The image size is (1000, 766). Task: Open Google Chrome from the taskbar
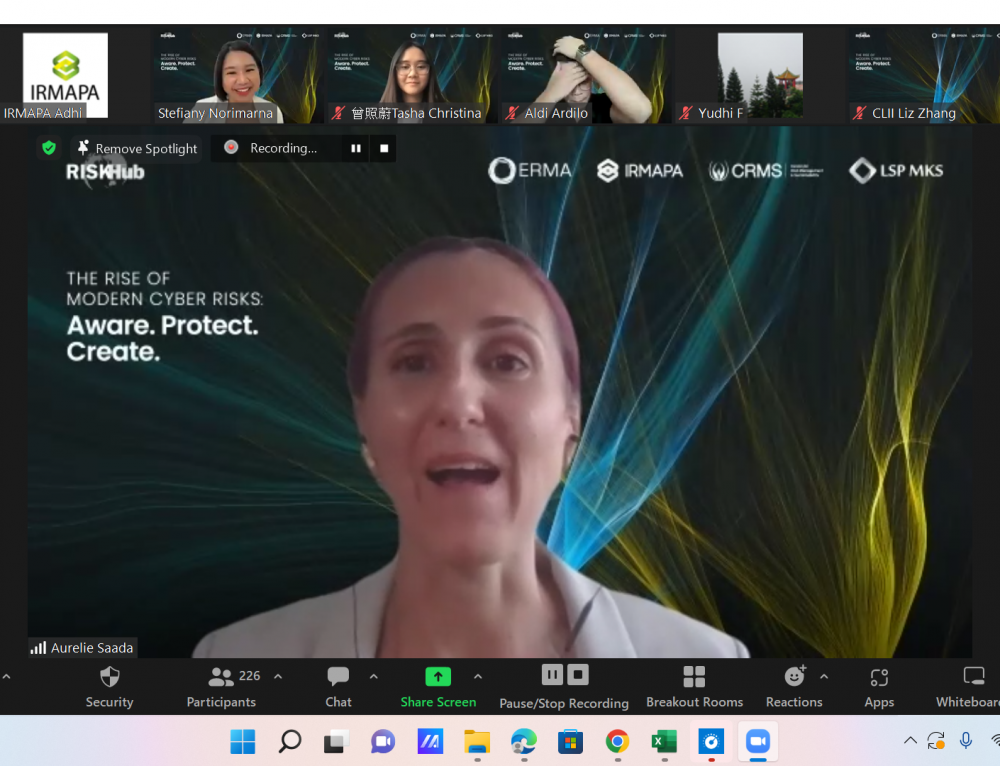[617, 741]
